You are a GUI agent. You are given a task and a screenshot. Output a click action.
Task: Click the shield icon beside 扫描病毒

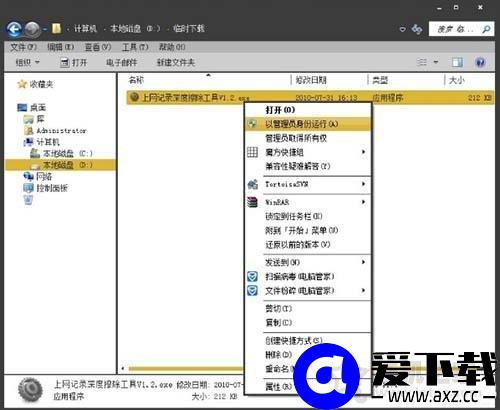252,277
